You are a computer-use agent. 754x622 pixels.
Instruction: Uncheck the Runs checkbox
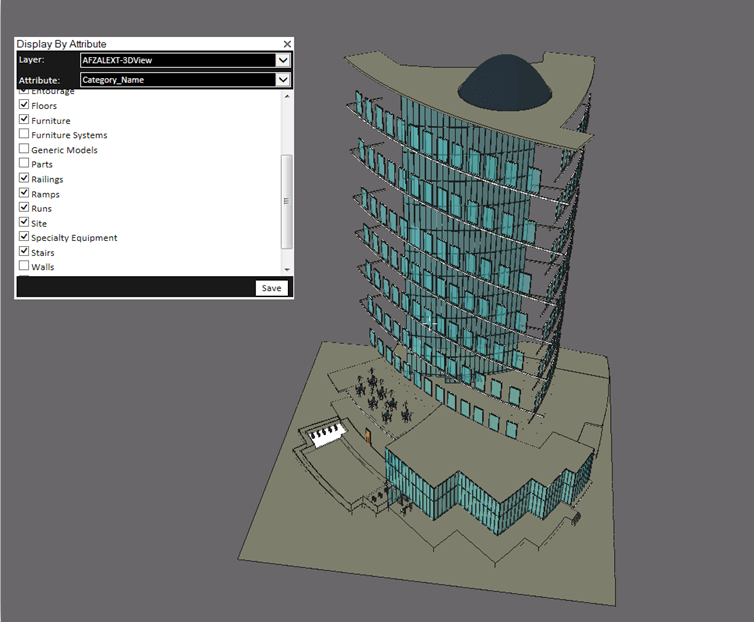pos(24,208)
